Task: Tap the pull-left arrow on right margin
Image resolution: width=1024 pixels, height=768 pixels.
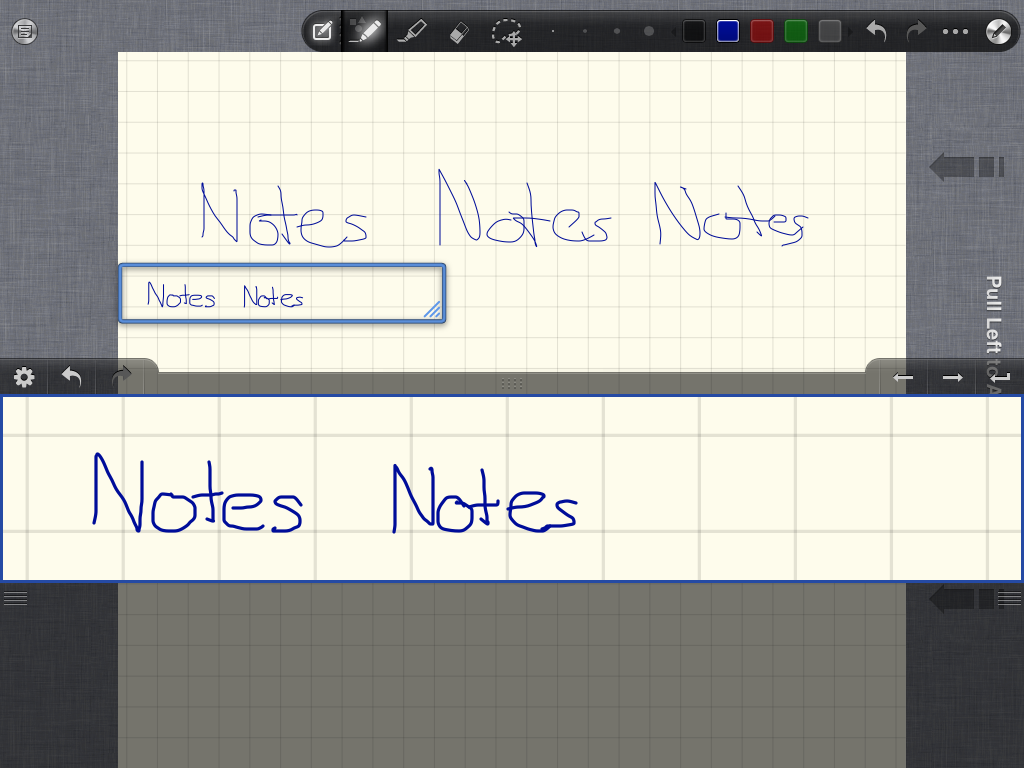Action: click(x=967, y=167)
